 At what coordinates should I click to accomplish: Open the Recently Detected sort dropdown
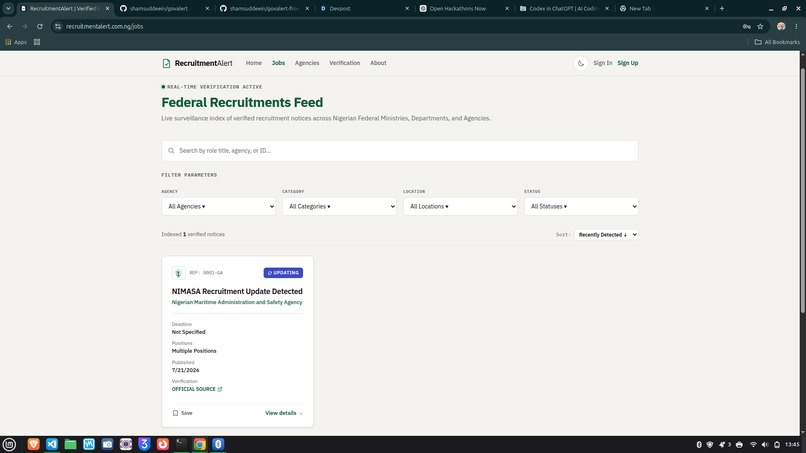point(606,234)
